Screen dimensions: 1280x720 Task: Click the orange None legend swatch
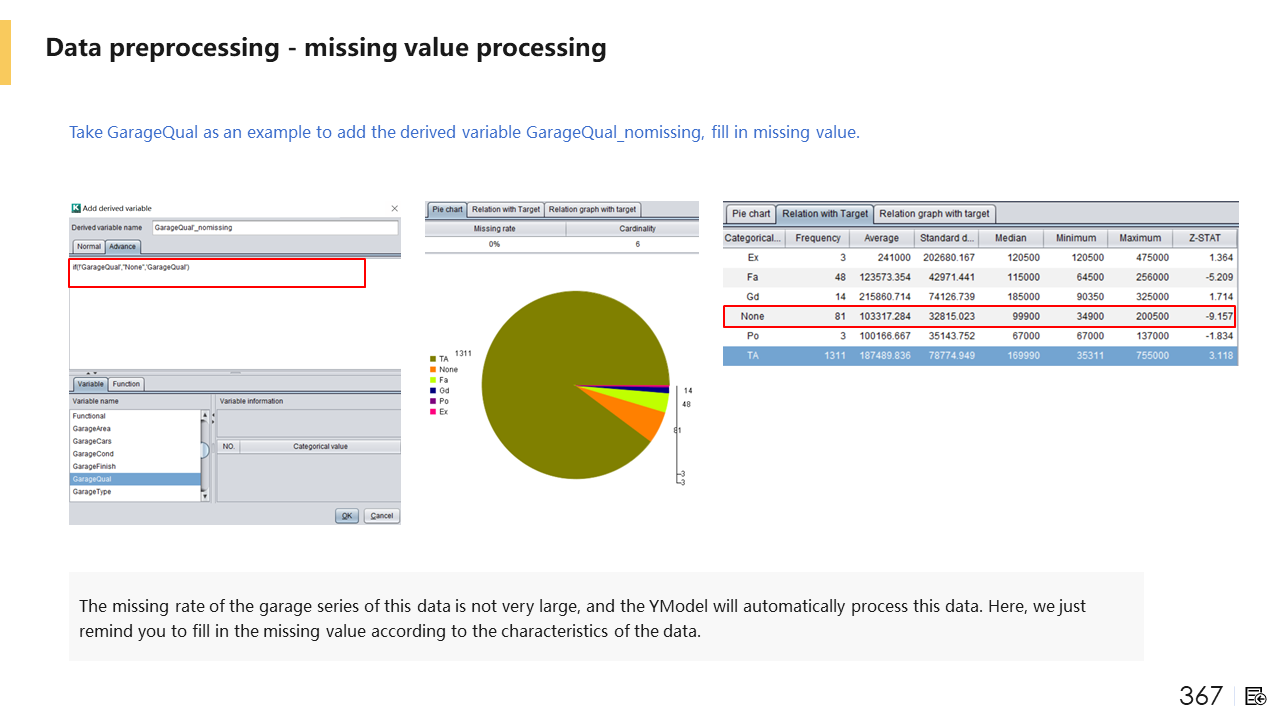coord(432,369)
